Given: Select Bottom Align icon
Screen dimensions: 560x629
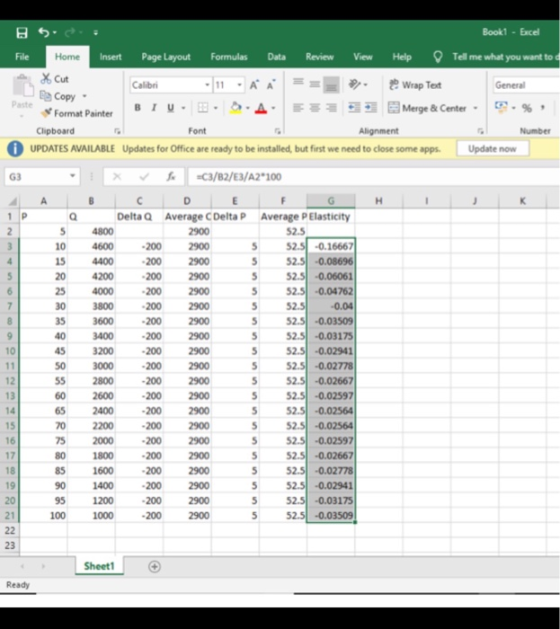Looking at the screenshot, I should click(331, 85).
